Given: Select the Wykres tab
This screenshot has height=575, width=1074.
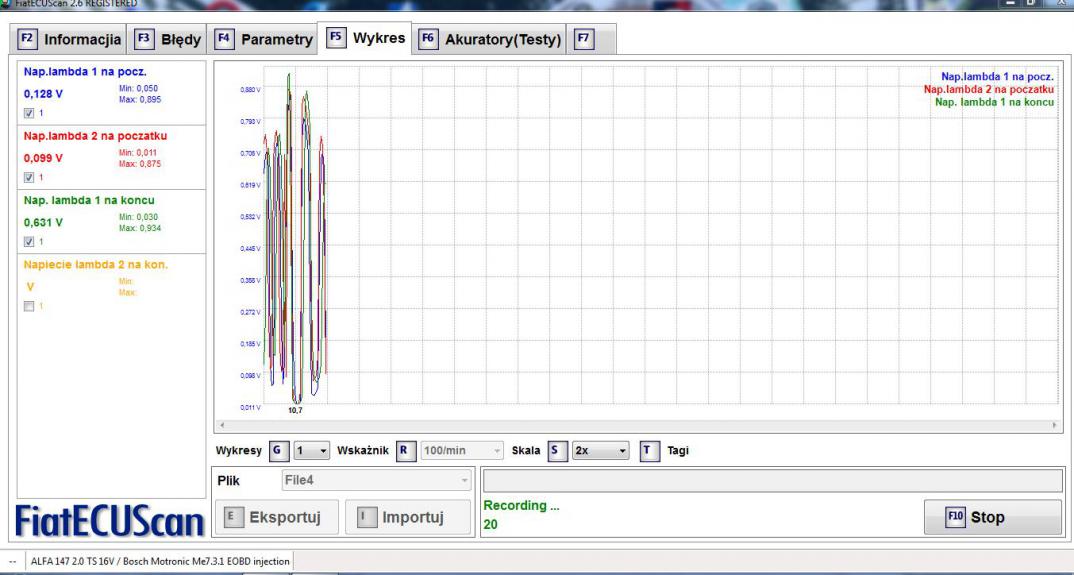Looking at the screenshot, I should tap(365, 38).
